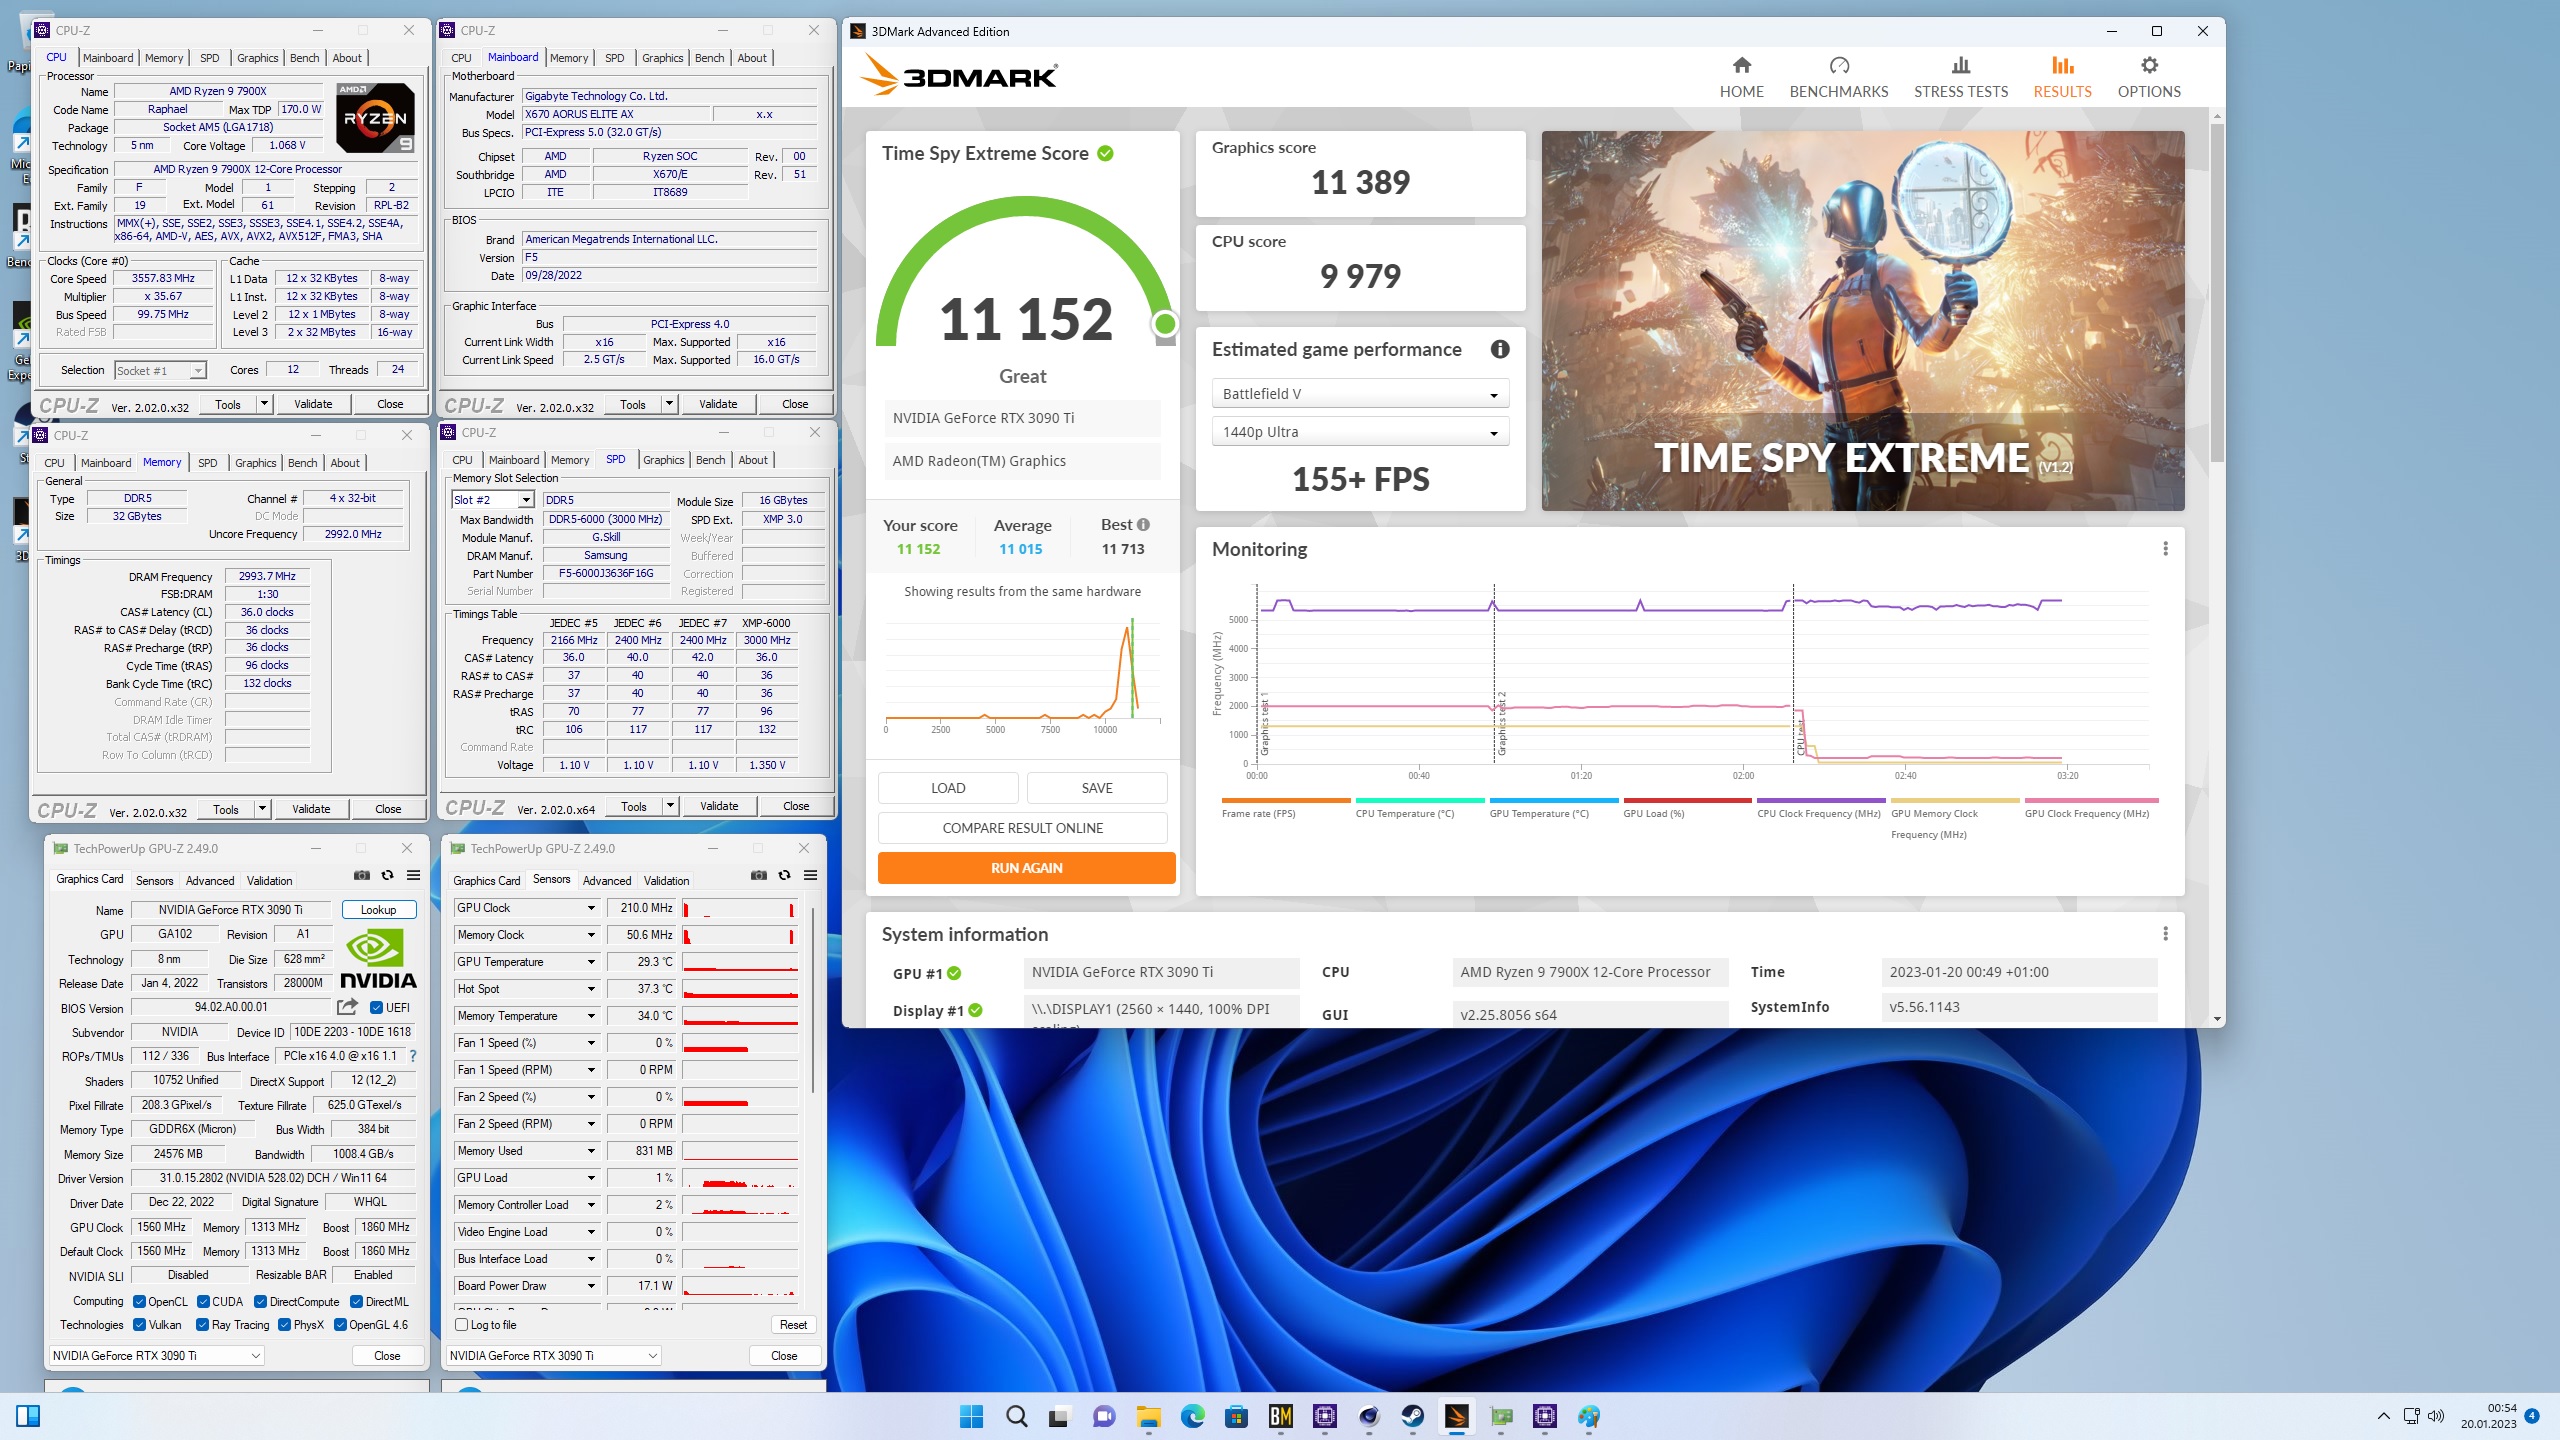2560x1440 pixels.
Task: Open Windows Start menu
Action: pyautogui.click(x=971, y=1416)
